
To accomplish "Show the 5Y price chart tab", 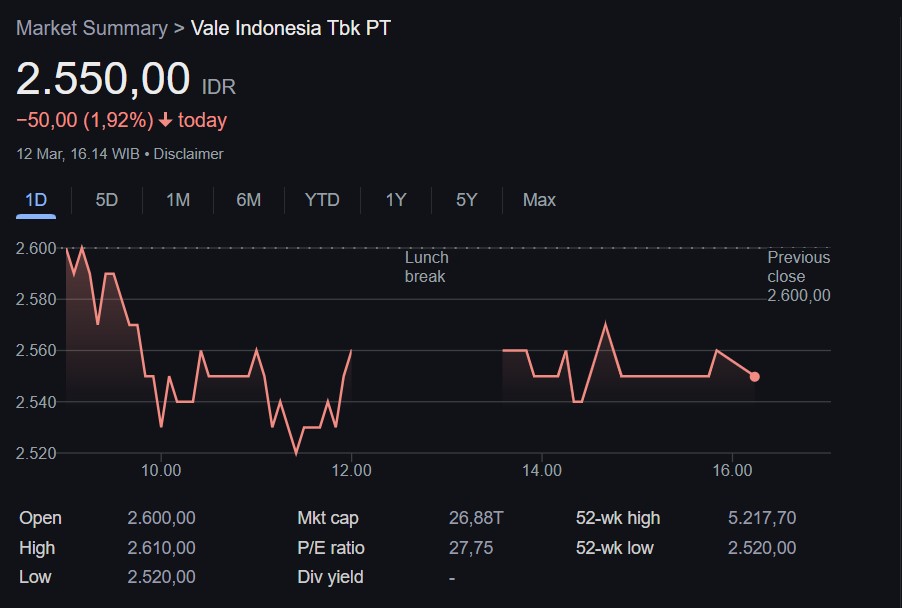I will pos(467,200).
